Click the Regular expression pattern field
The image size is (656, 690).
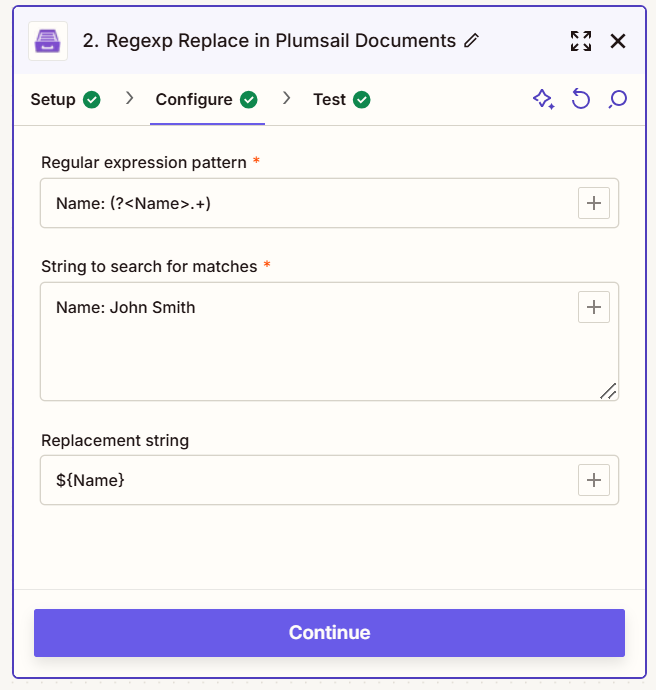click(329, 203)
